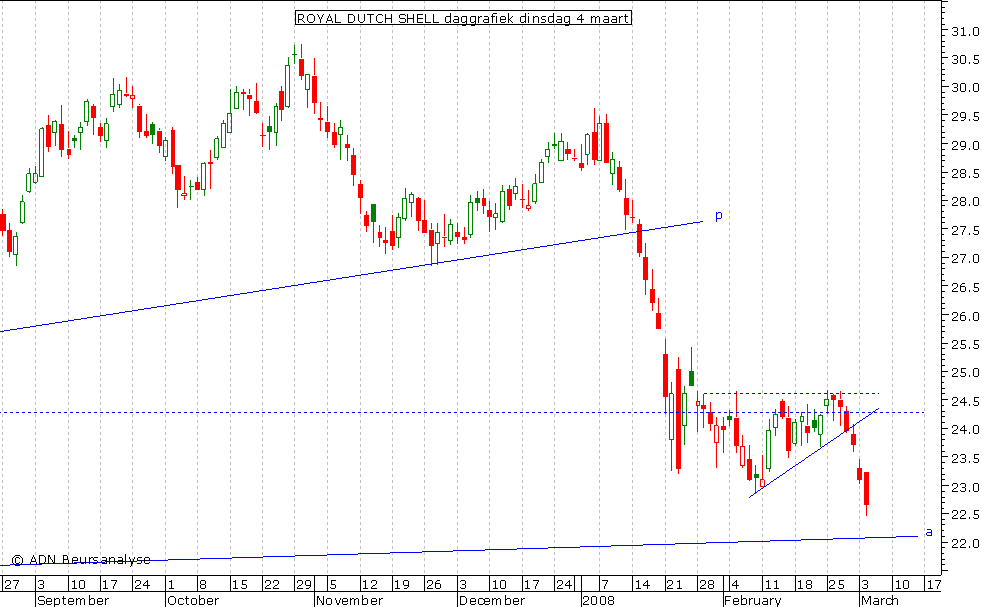Pick the date label '28' on the time axis
Viewport: 982px width, 607px height.
706,584
